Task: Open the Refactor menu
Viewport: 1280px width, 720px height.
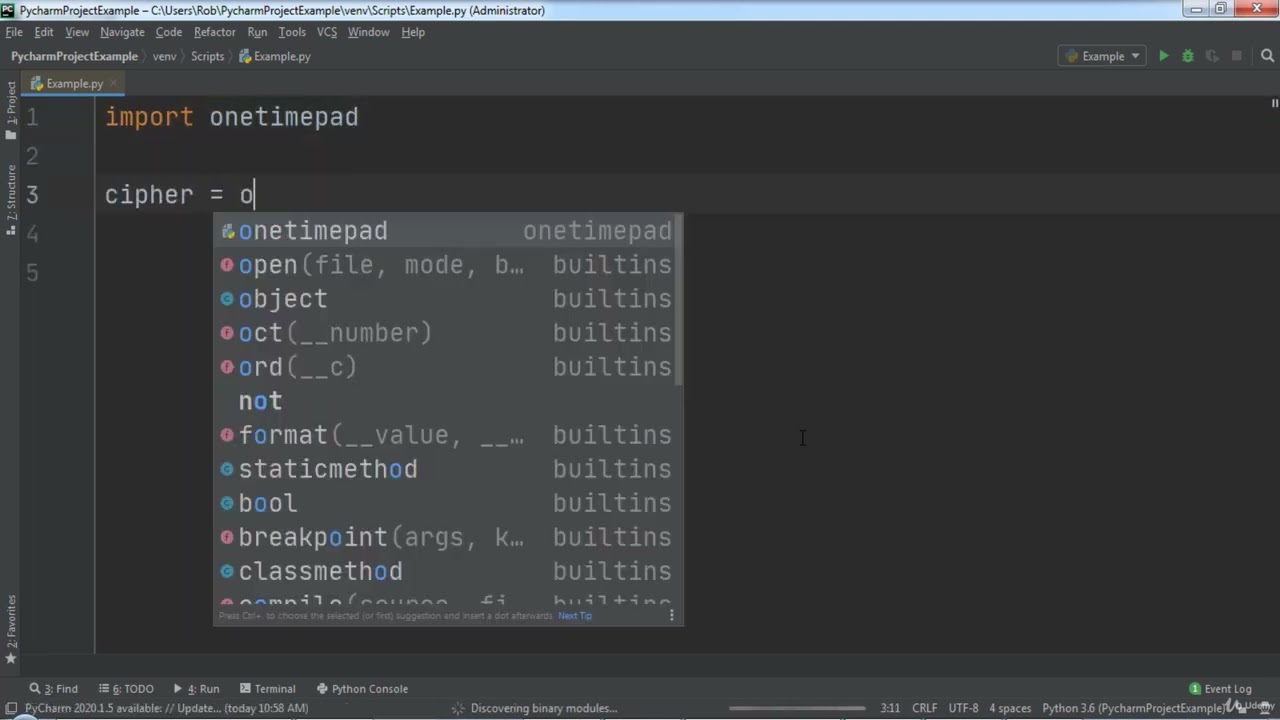Action: (214, 32)
